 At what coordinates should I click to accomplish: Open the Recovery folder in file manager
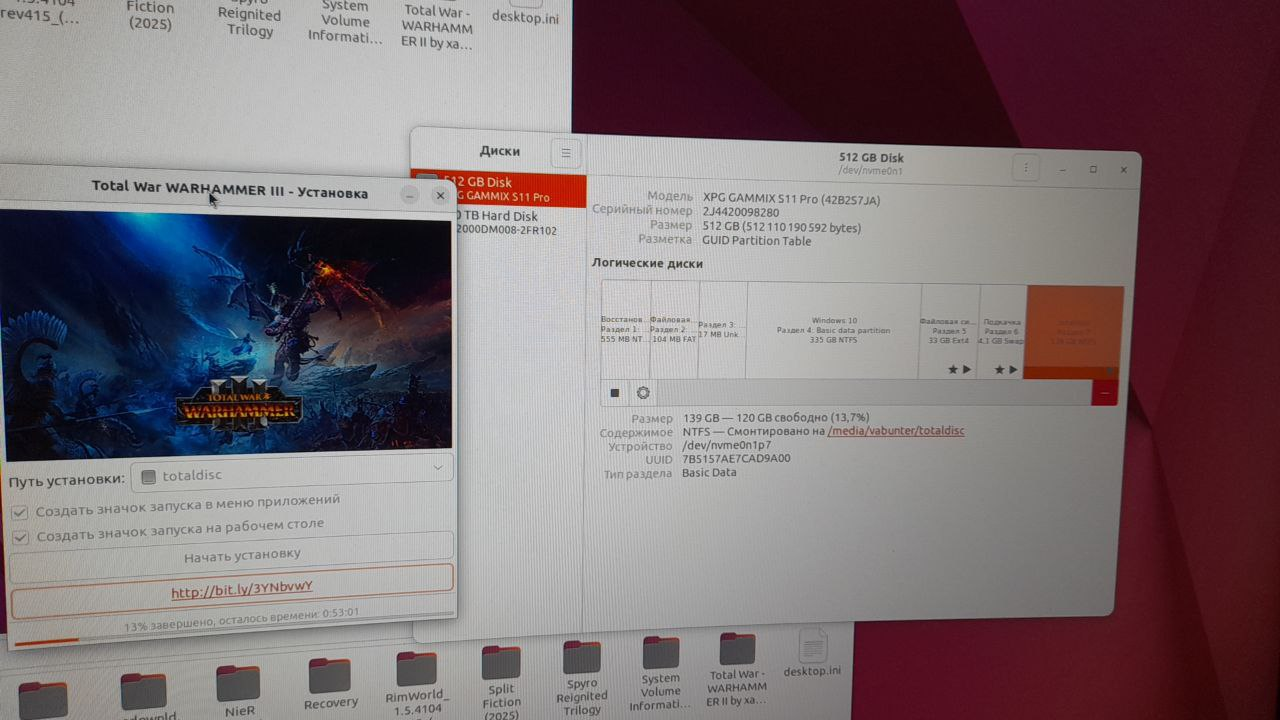click(330, 684)
